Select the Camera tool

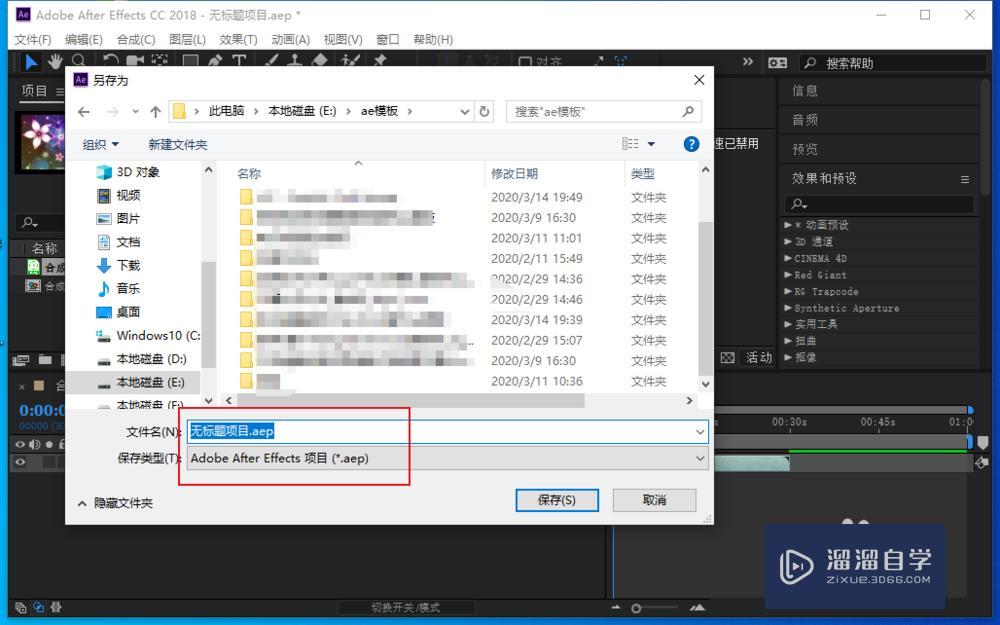pos(135,62)
